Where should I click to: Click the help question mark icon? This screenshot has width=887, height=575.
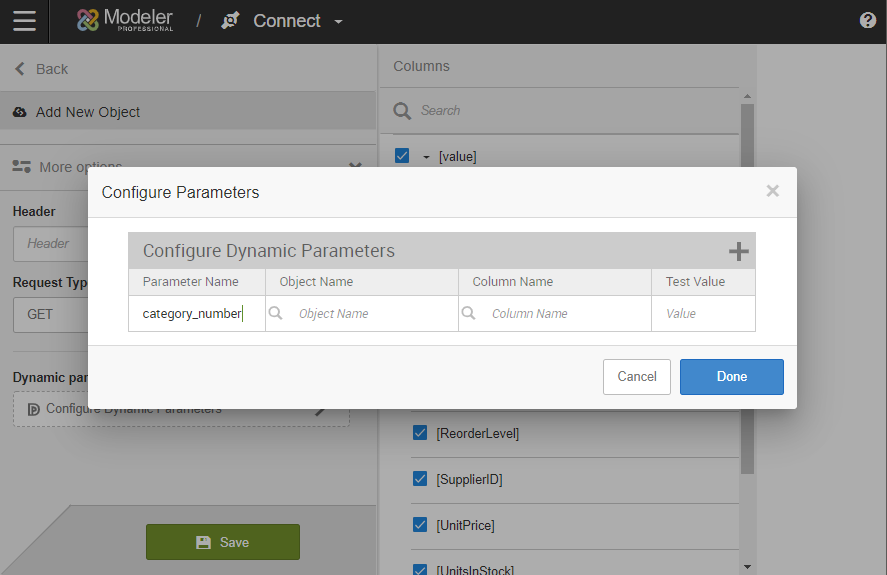coord(867,20)
